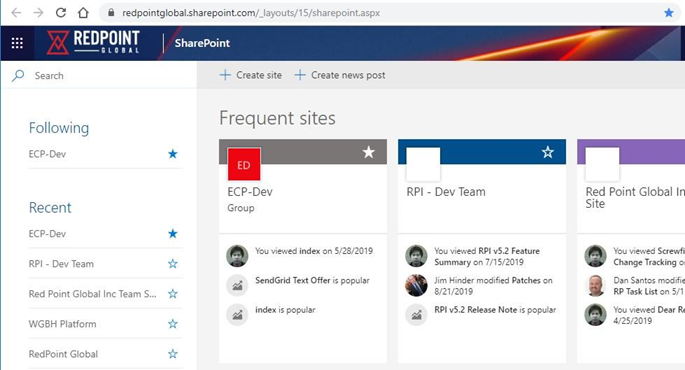Open Red Point Global Inc card title

[635, 197]
